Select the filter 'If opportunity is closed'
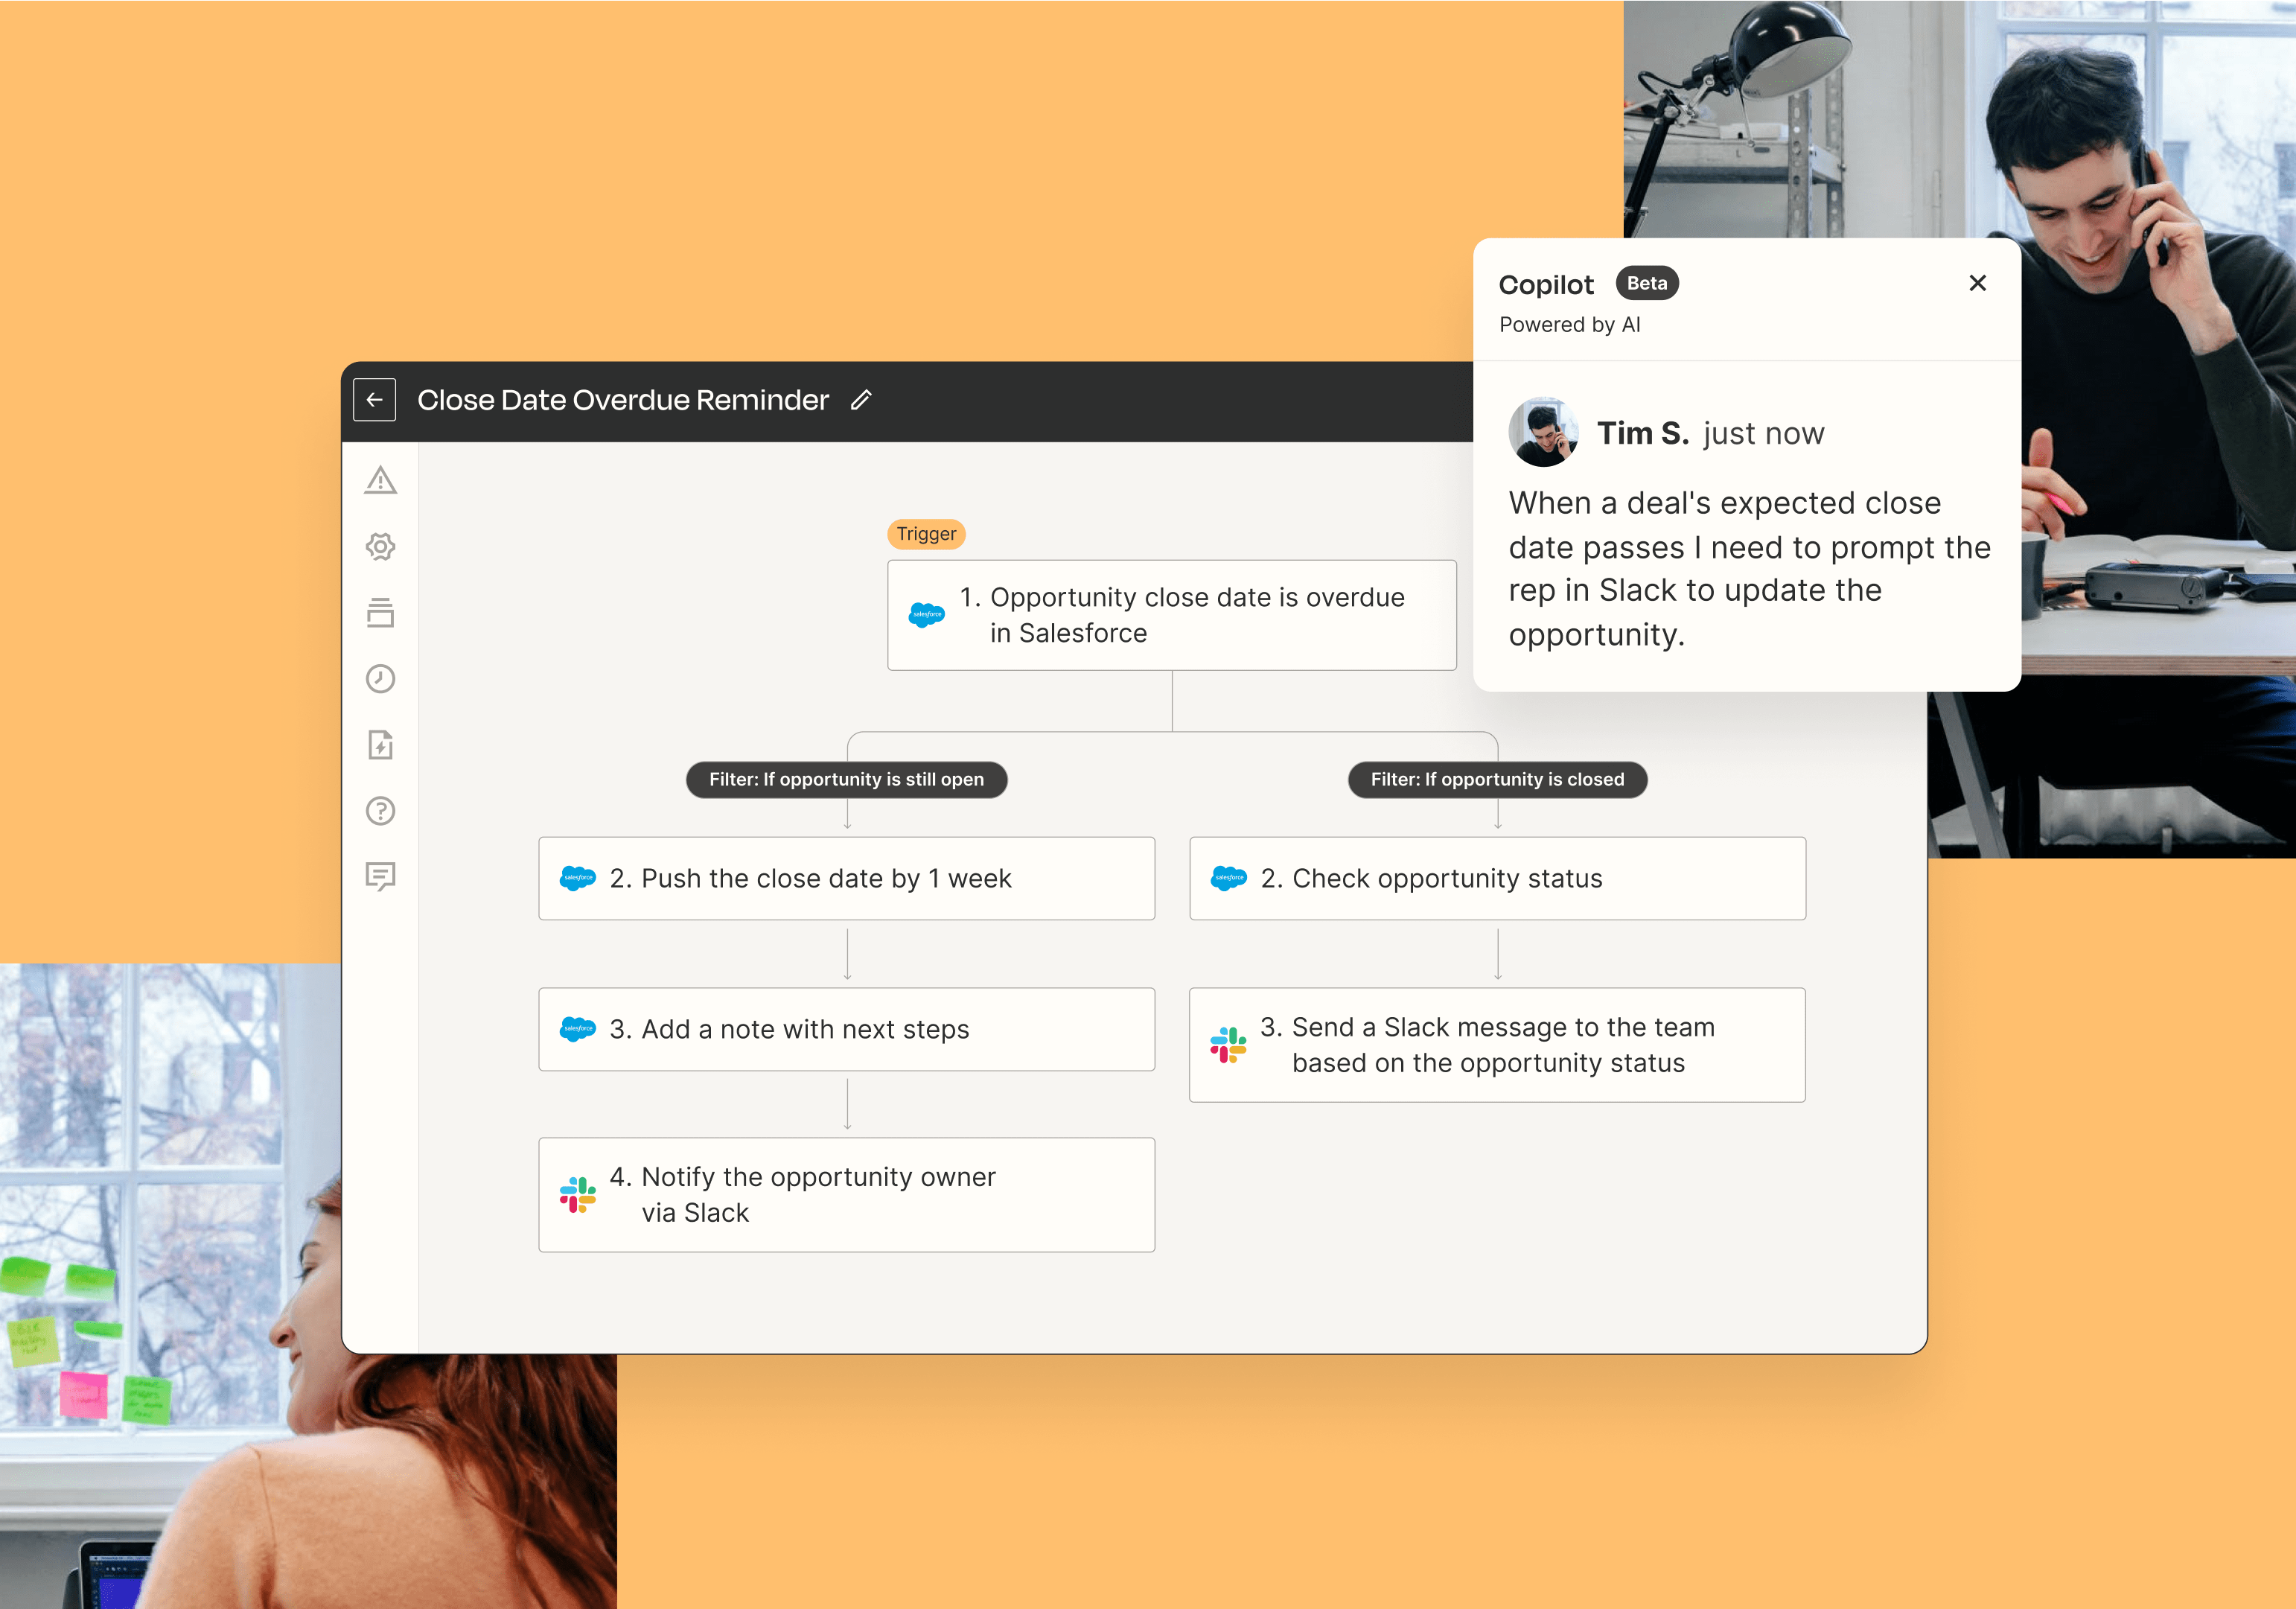Screen dimensions: 2296x1609 tap(1497, 779)
